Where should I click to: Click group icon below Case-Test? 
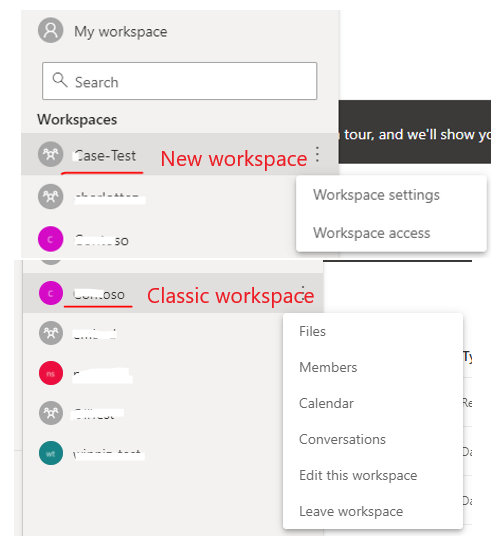pyautogui.click(x=51, y=197)
